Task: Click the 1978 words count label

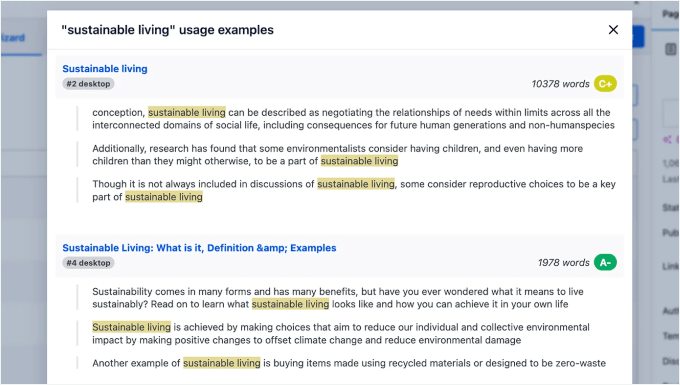Action: coord(563,263)
